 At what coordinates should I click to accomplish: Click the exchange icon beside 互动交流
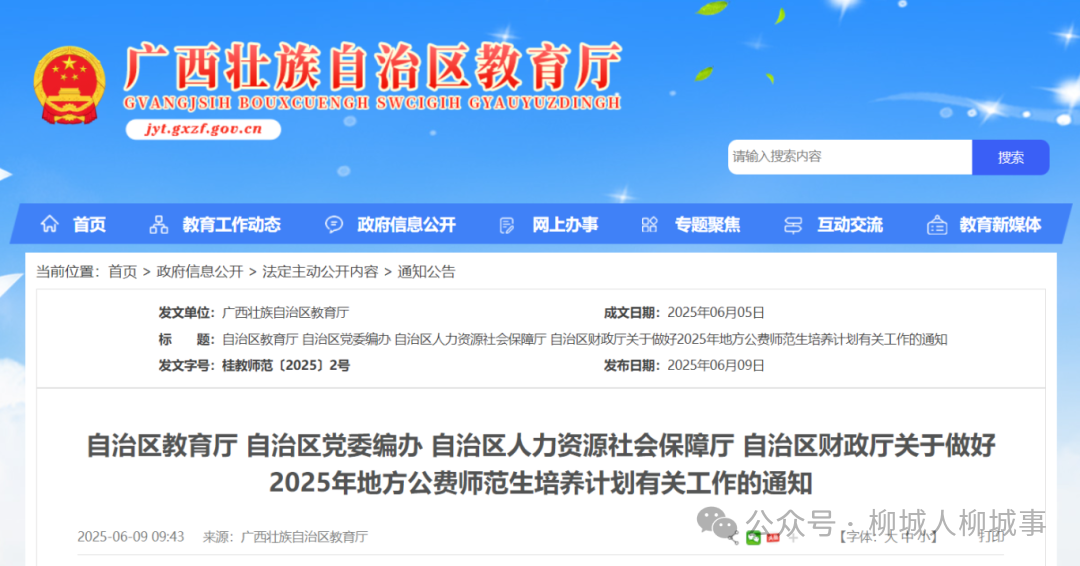click(x=793, y=225)
